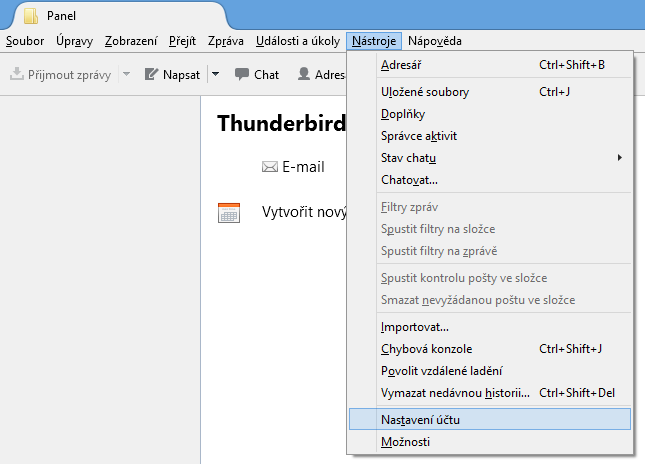Click the folder icon on Panel tab
Screen dimensions: 645x464
coord(31,16)
